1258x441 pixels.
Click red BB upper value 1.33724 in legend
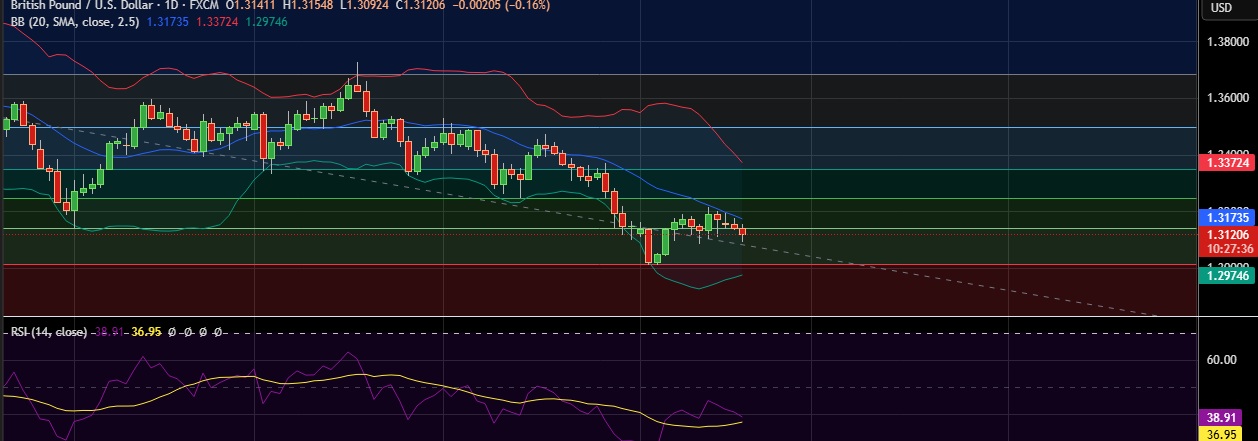(219, 21)
